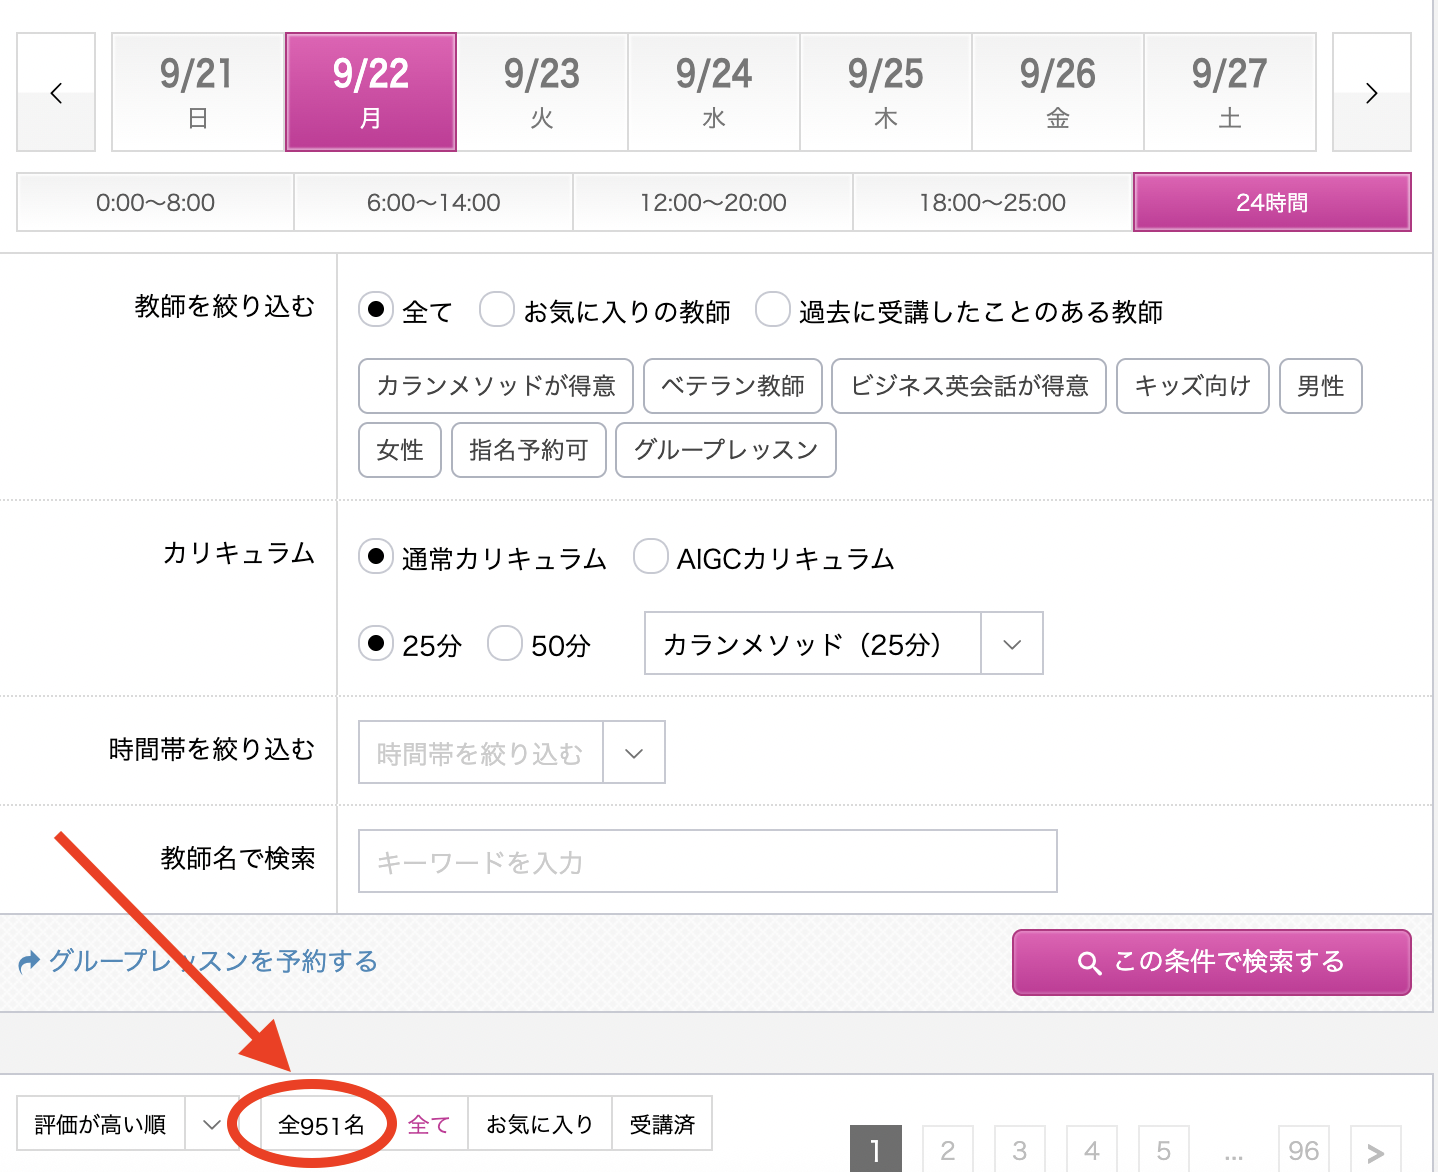Go to next results page arrow

pyautogui.click(x=1375, y=1151)
